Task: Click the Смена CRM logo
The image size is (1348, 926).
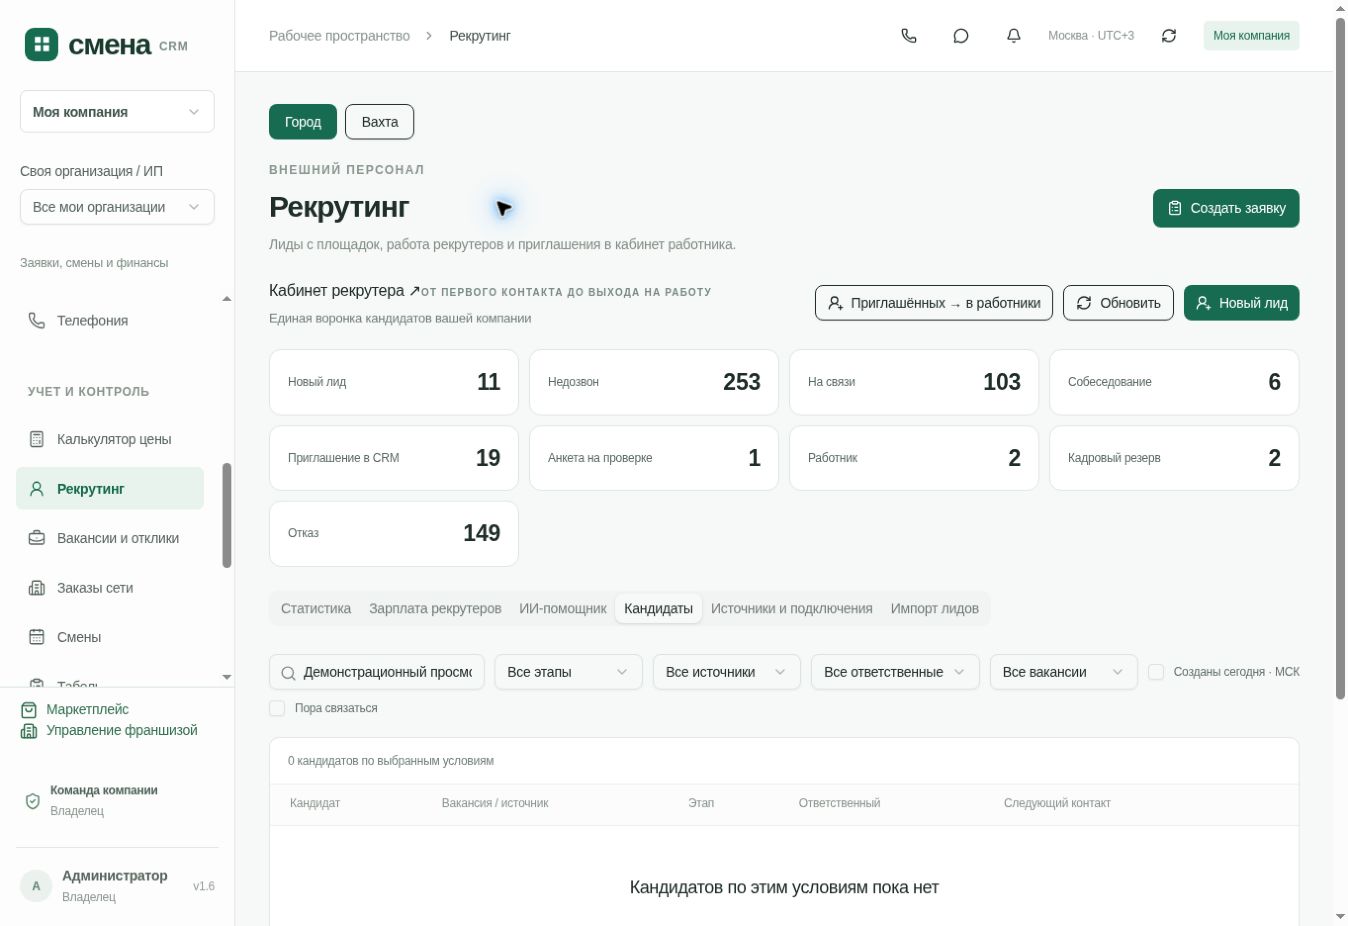Action: pyautogui.click(x=106, y=44)
